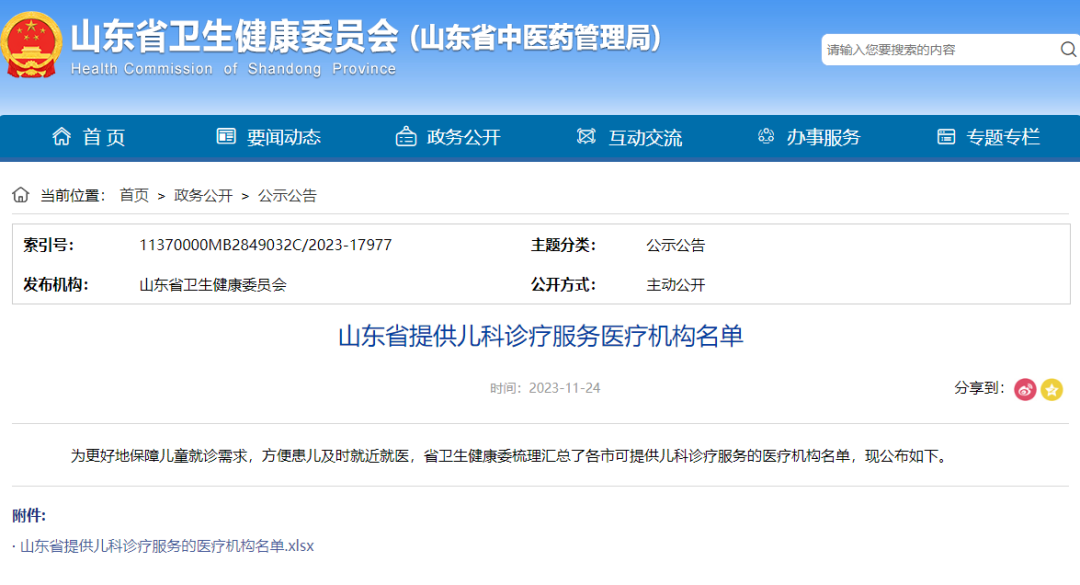This screenshot has height=585, width=1080.
Task: Click the English subtitle Health Commission of Shandong Province
Action: [x=233, y=69]
